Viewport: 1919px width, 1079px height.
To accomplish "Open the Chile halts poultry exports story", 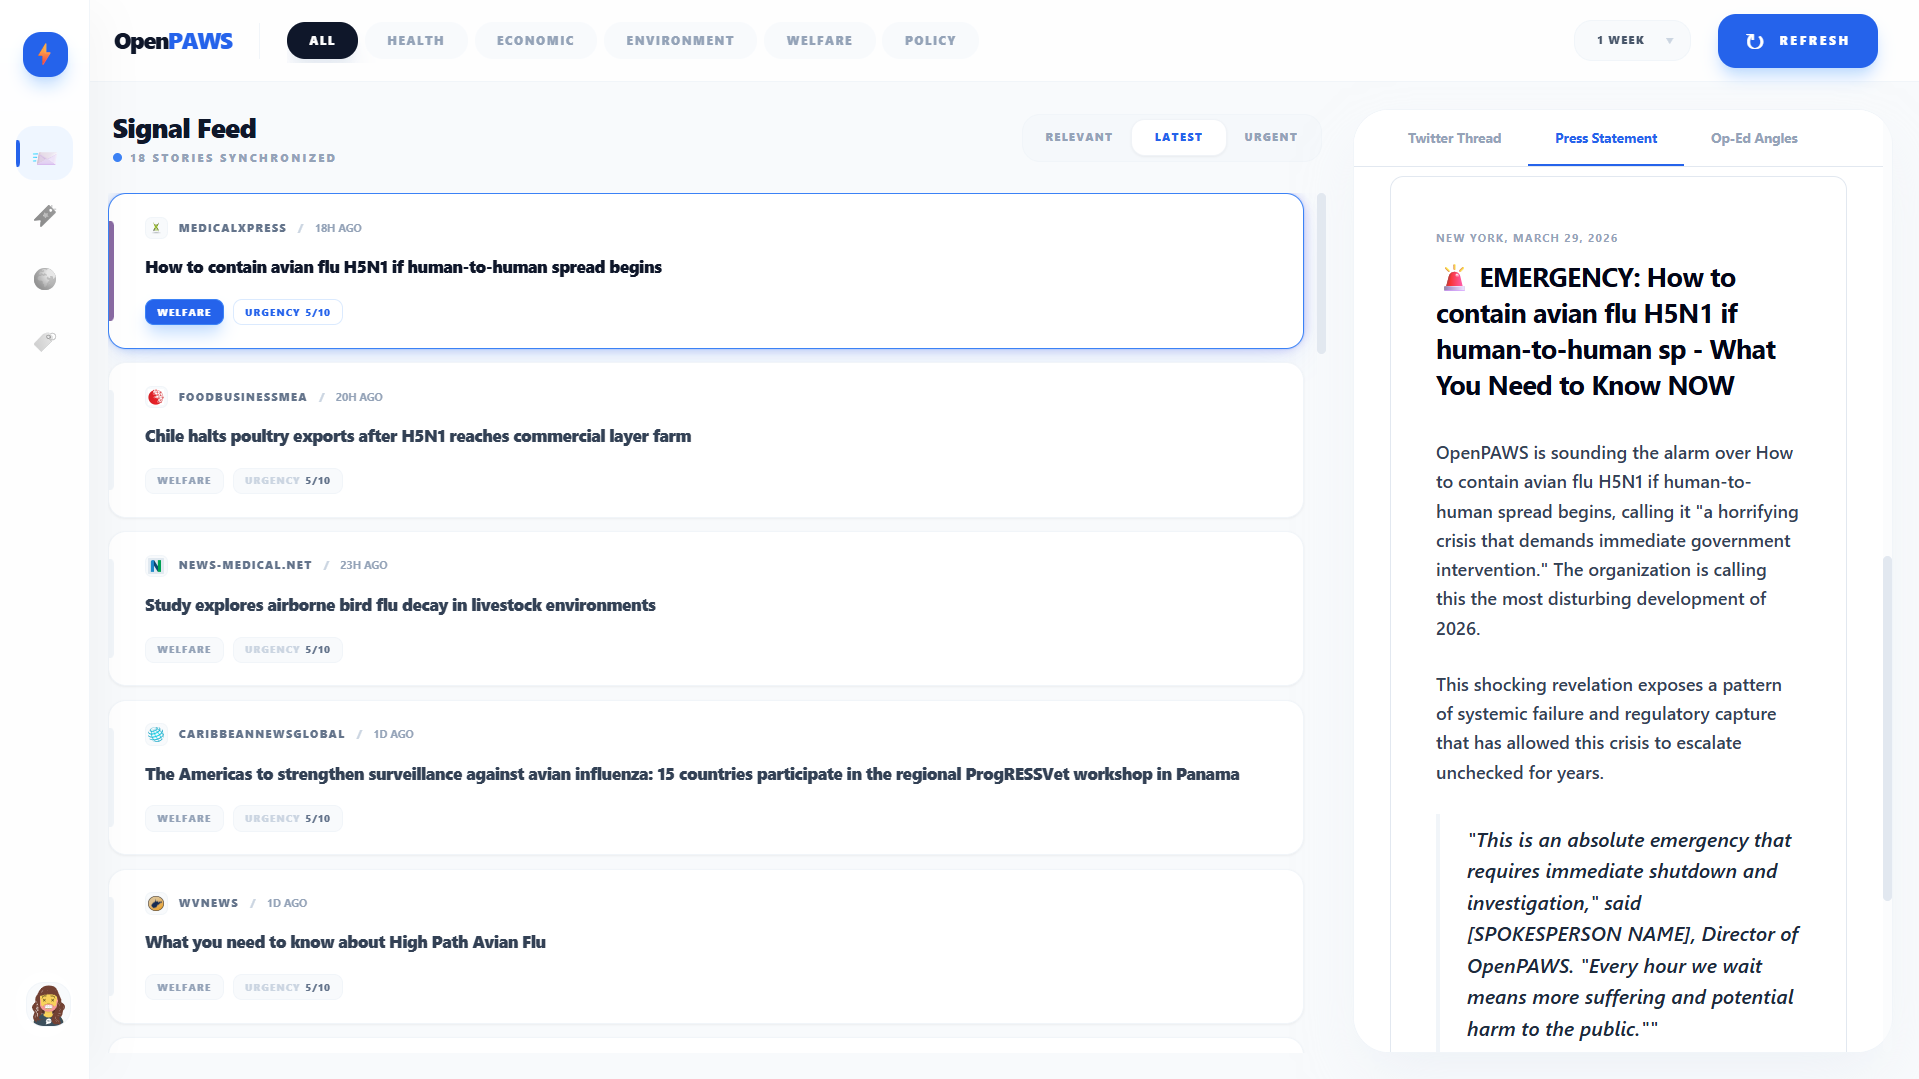I will click(x=418, y=437).
